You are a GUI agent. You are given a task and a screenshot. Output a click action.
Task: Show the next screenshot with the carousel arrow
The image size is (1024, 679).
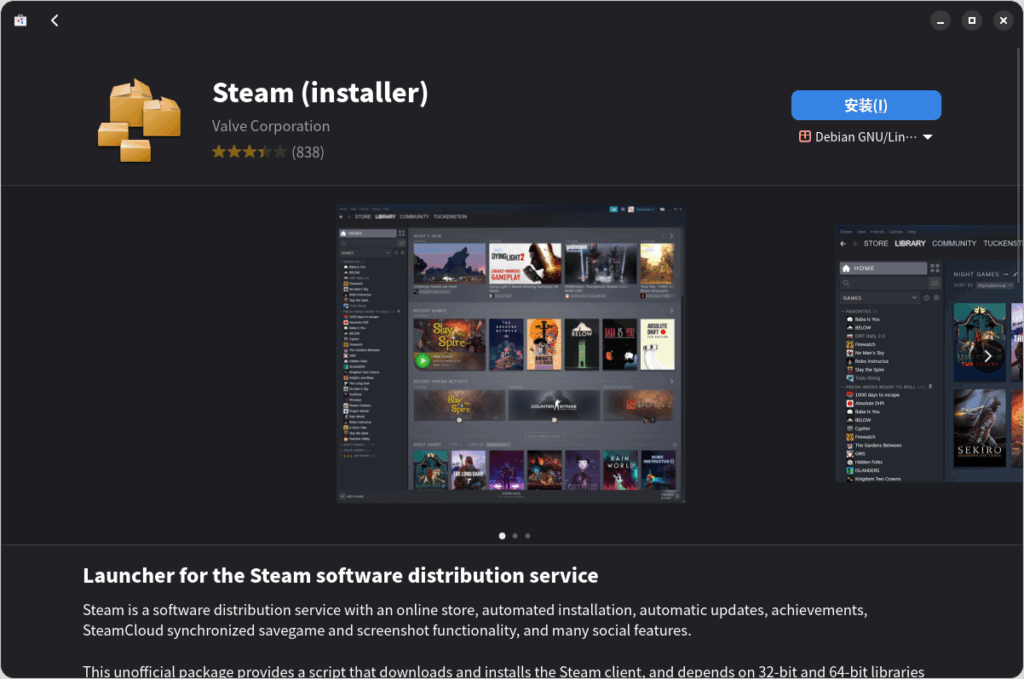pyautogui.click(x=987, y=356)
